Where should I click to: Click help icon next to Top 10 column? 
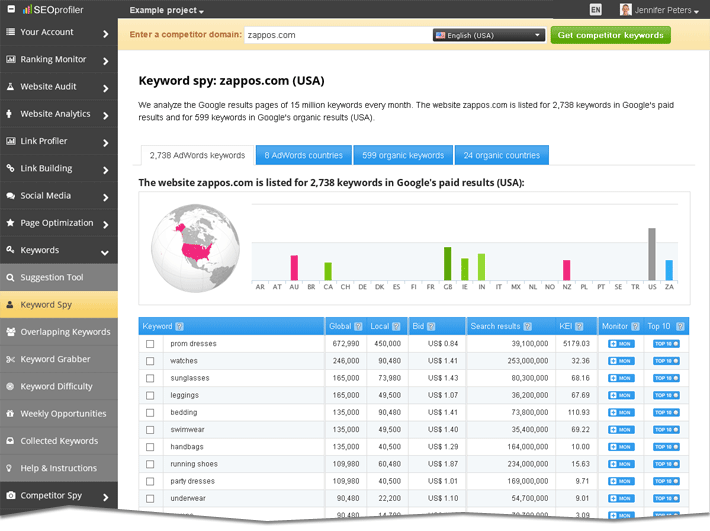pos(680,326)
